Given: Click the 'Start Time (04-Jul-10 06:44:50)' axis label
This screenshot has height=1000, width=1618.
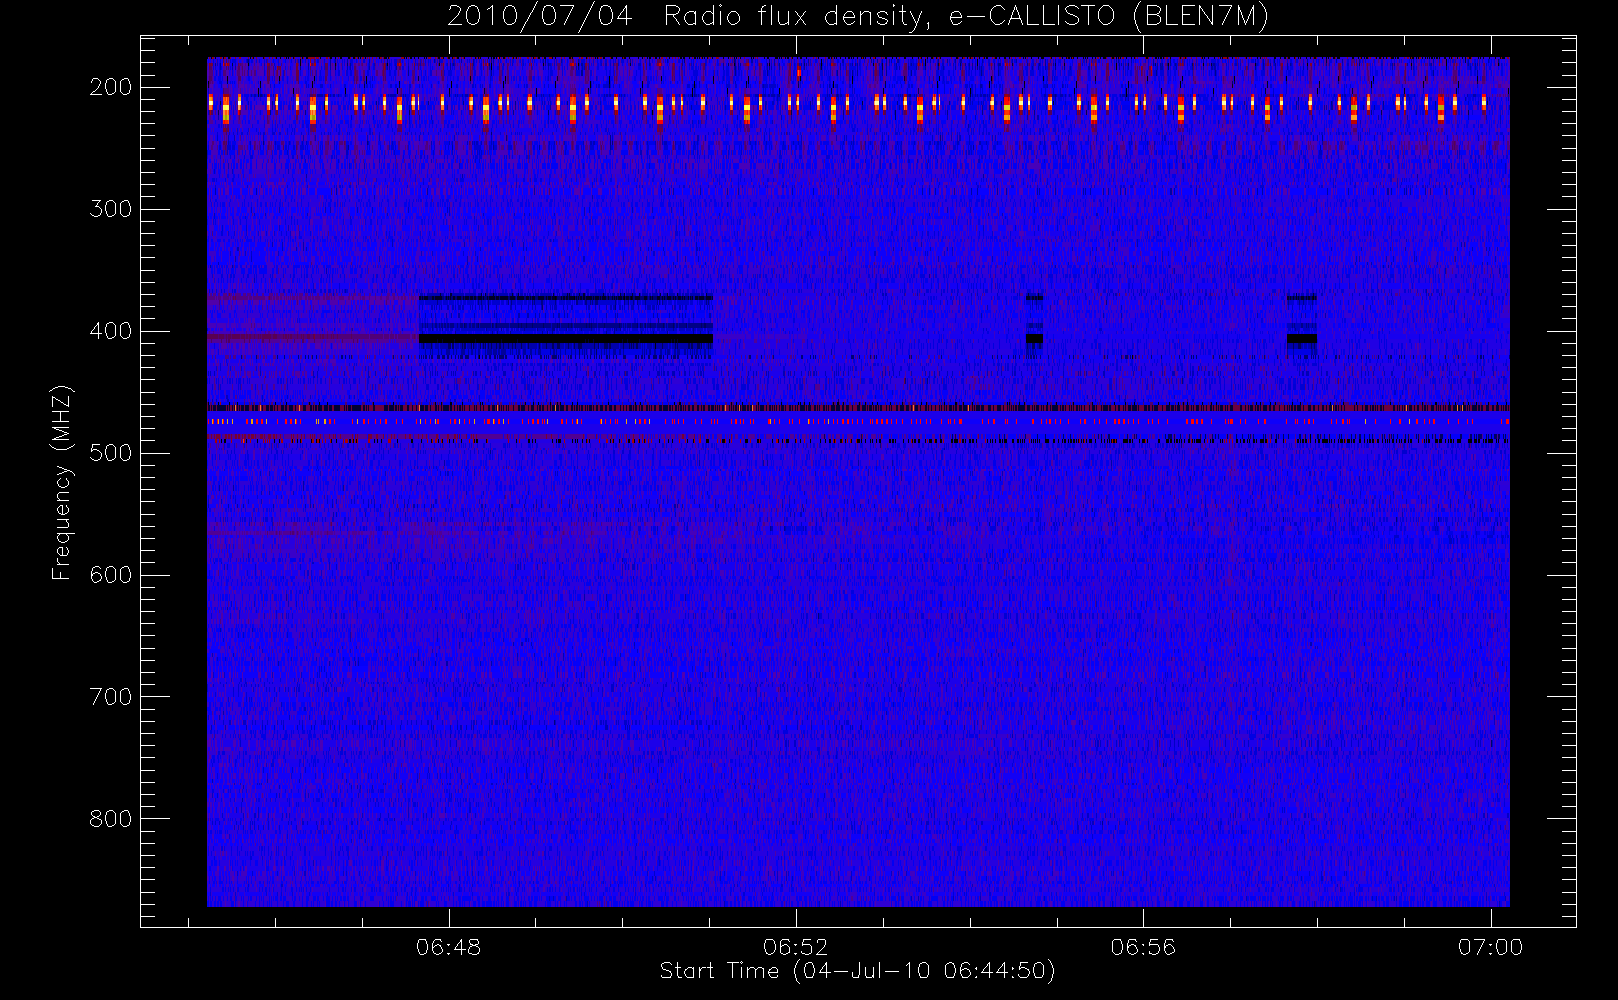Looking at the screenshot, I should tap(857, 971).
